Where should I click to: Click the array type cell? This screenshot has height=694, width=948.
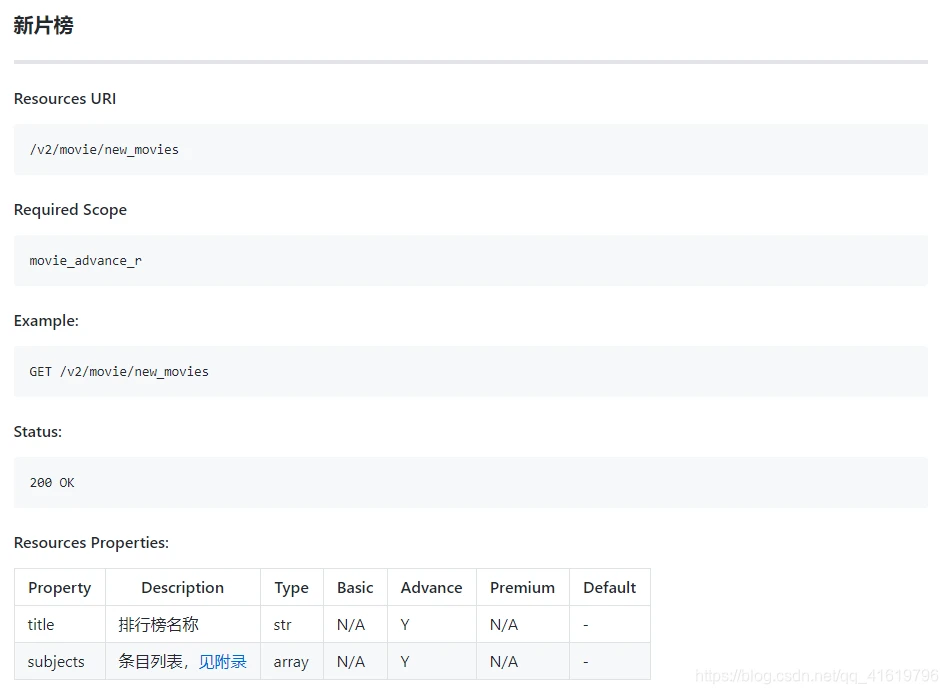click(x=291, y=661)
